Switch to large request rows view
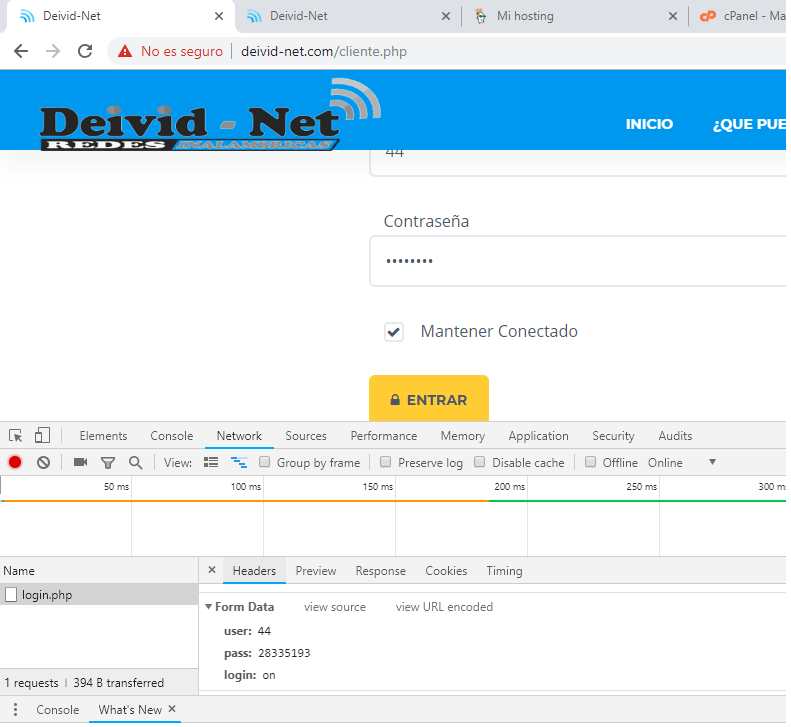 point(211,462)
